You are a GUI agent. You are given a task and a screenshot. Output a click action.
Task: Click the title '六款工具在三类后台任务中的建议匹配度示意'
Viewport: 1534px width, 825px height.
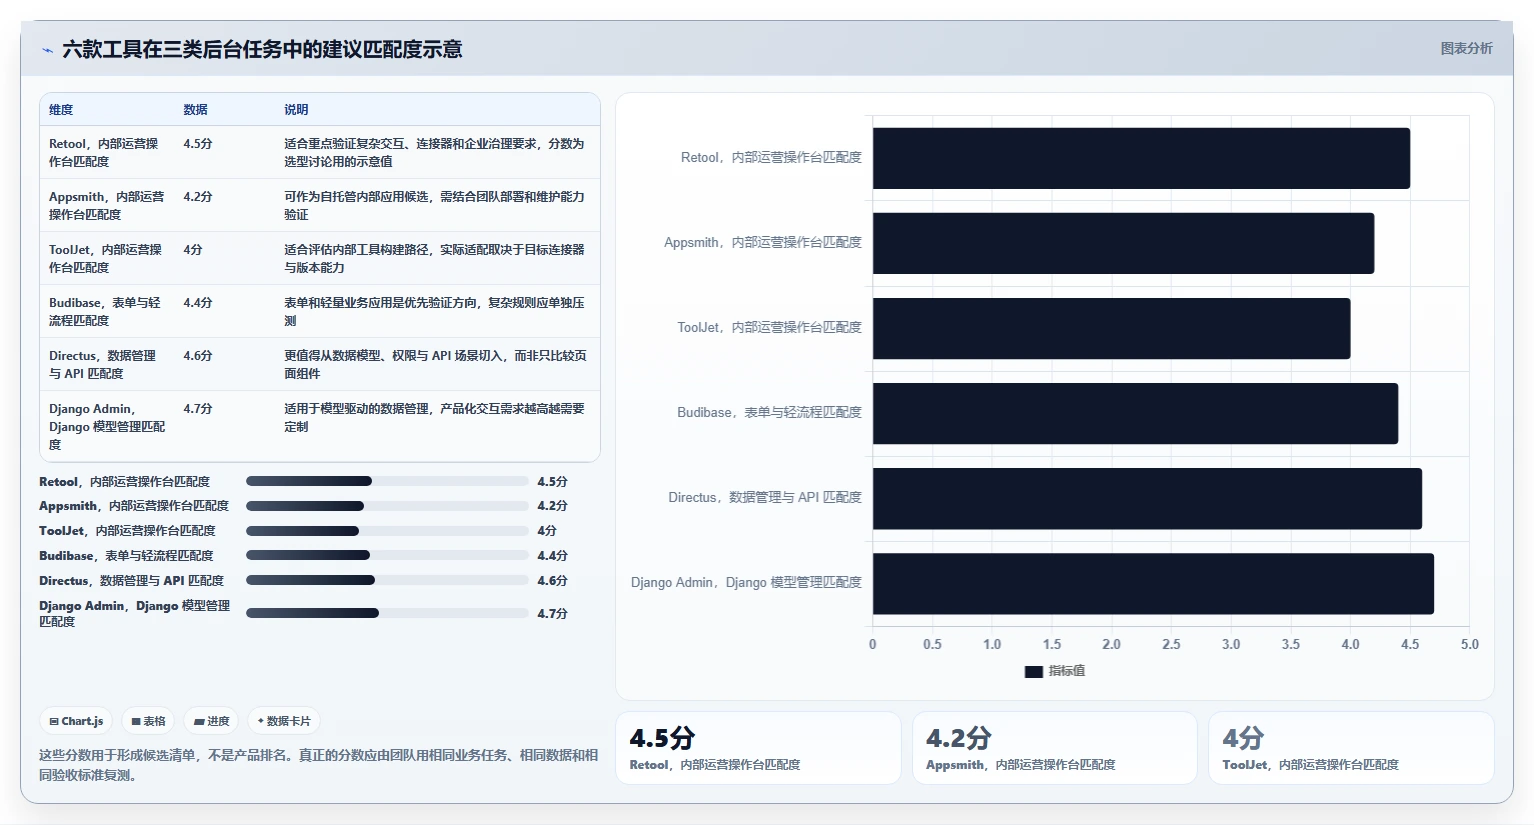[262, 50]
